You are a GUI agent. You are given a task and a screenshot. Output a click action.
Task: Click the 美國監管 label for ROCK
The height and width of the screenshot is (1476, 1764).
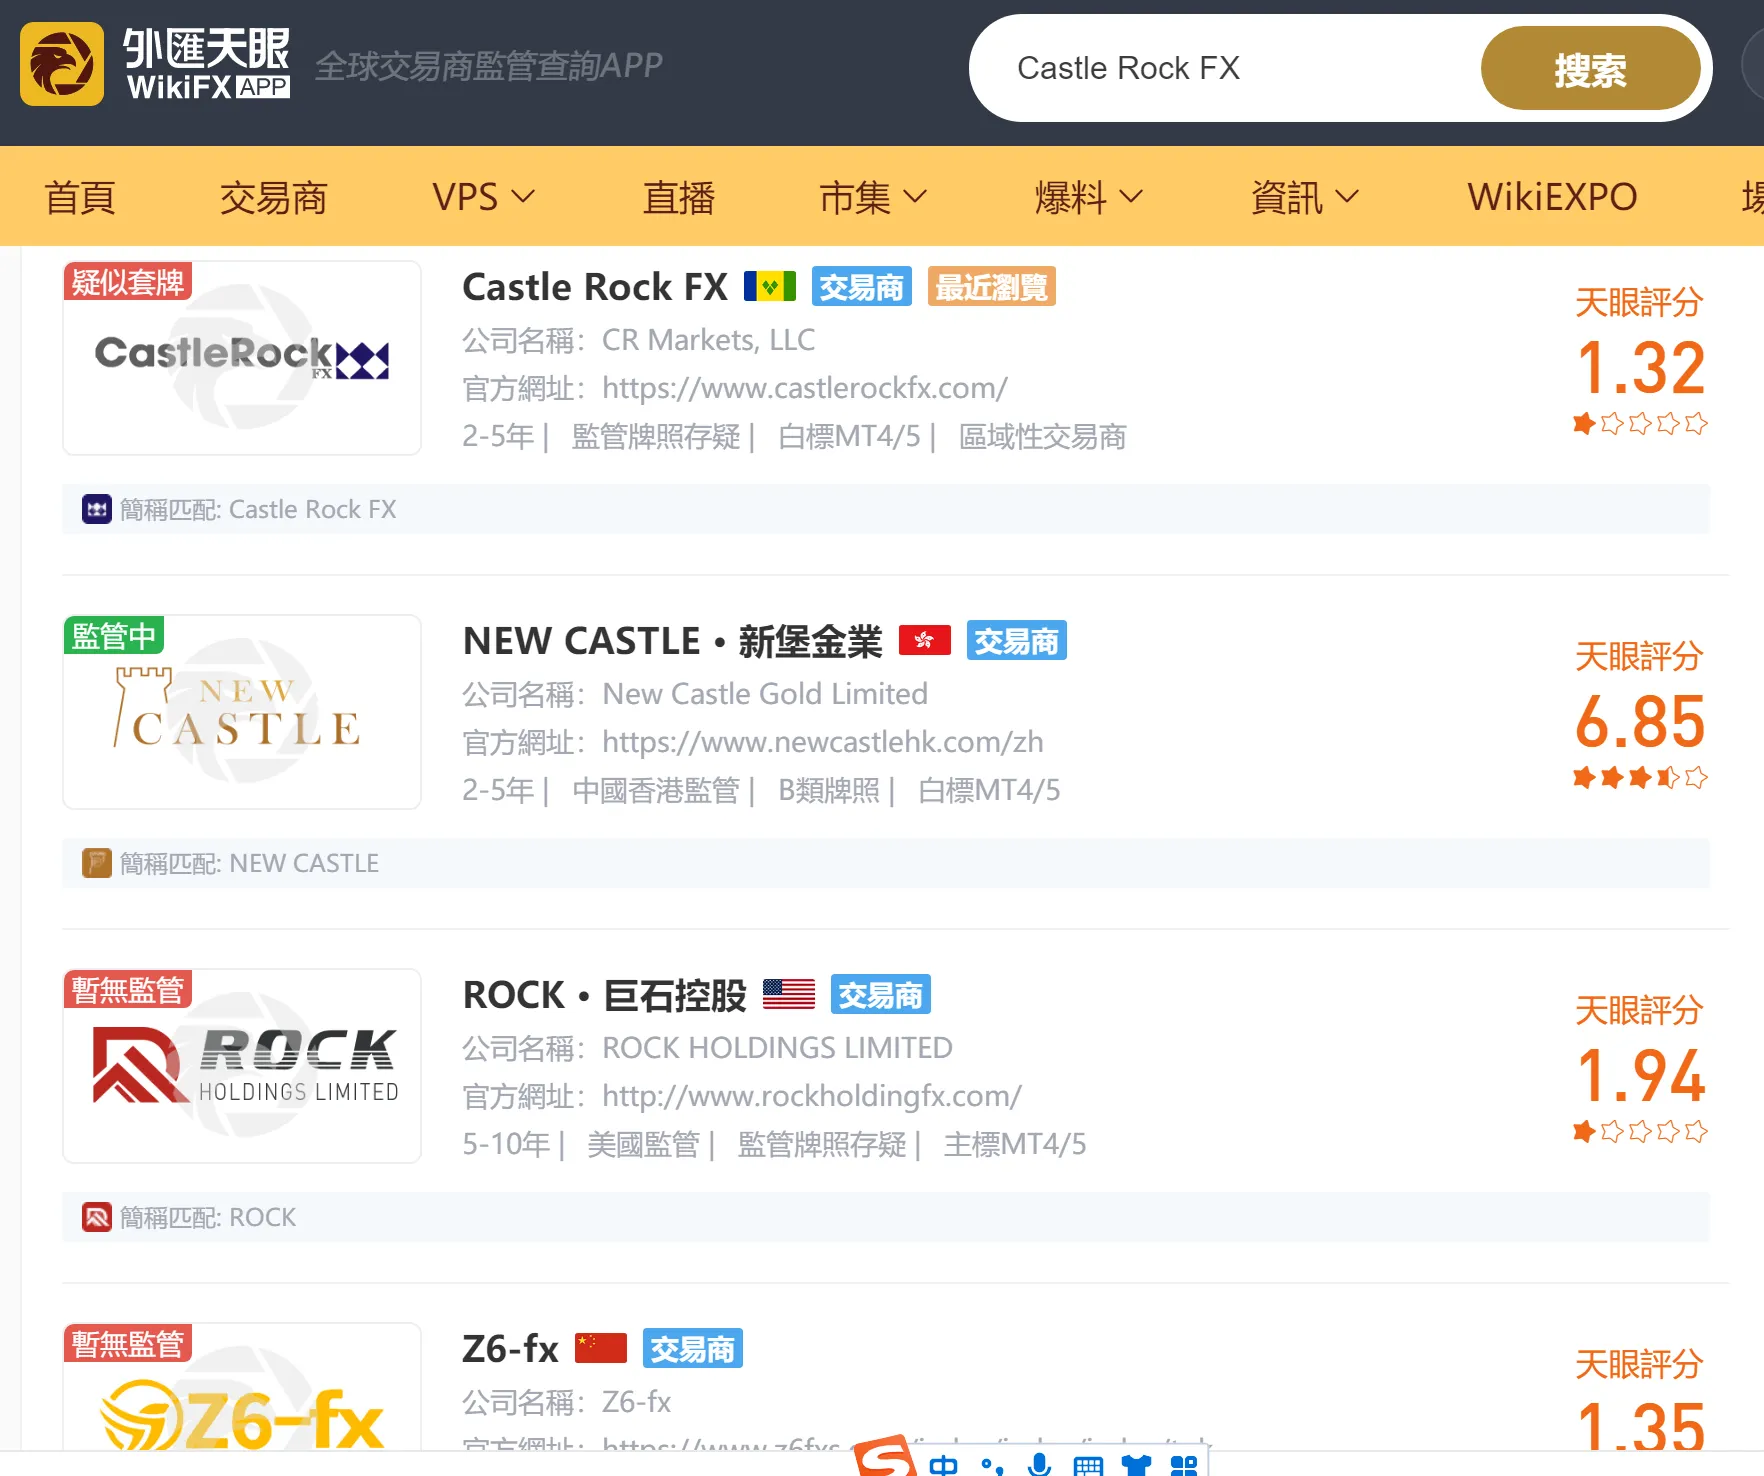tap(643, 1145)
